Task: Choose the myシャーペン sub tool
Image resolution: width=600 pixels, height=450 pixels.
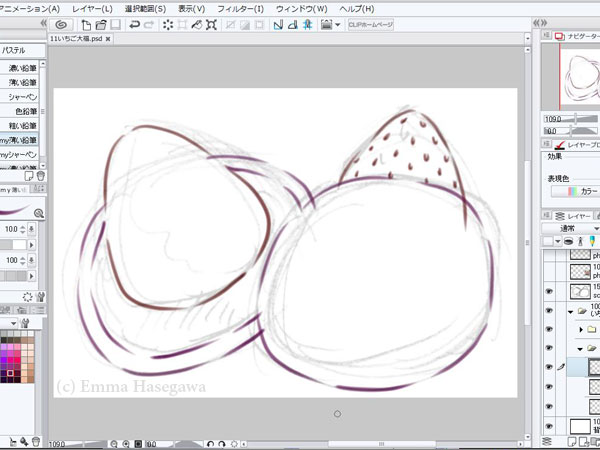Action: tap(19, 155)
